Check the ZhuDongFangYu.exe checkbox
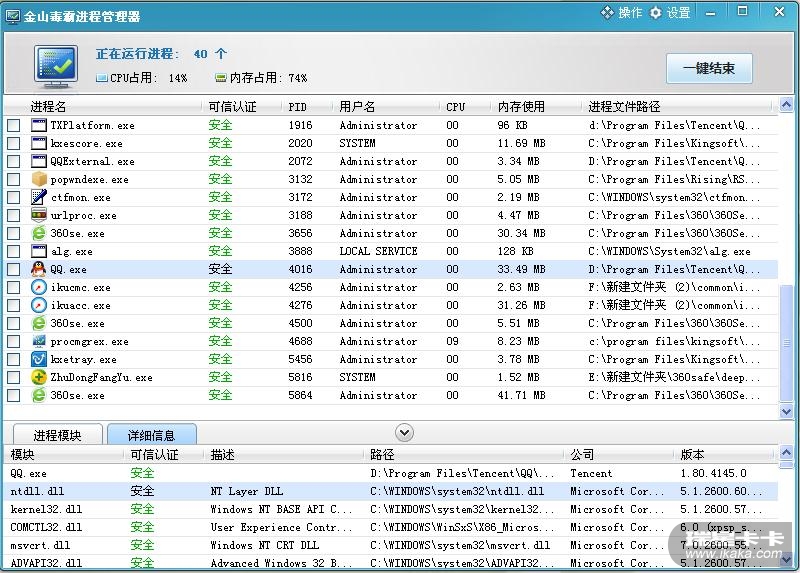This screenshot has width=800, height=573. 14,378
